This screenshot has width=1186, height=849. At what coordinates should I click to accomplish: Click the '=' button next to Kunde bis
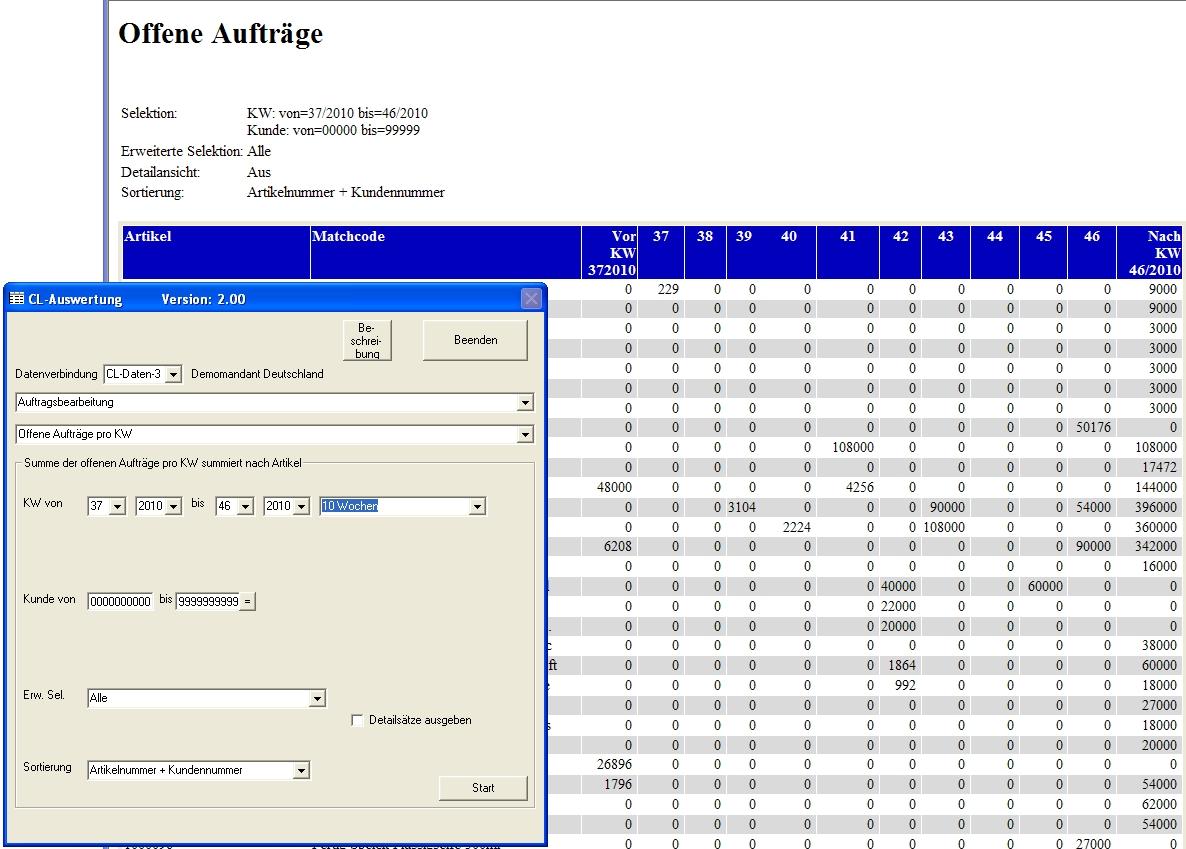pos(247,602)
